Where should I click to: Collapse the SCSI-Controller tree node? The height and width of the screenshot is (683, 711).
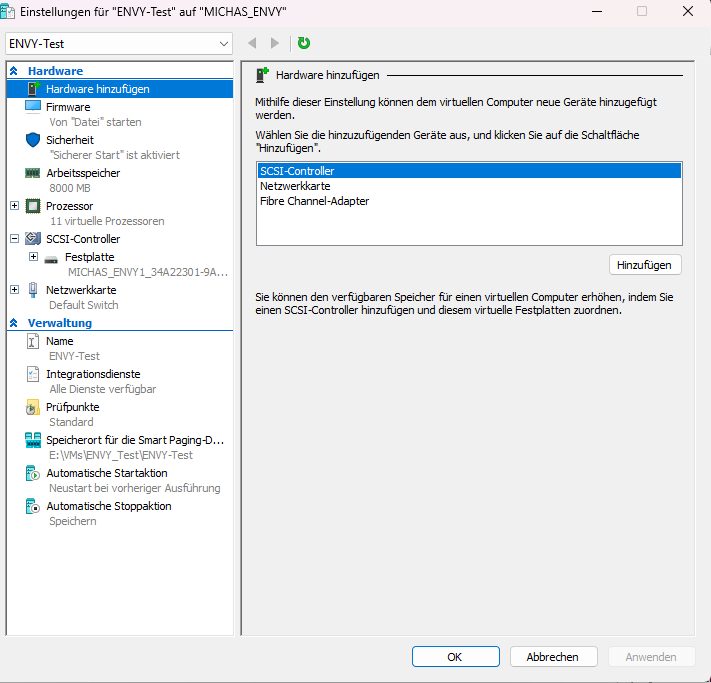pos(15,239)
